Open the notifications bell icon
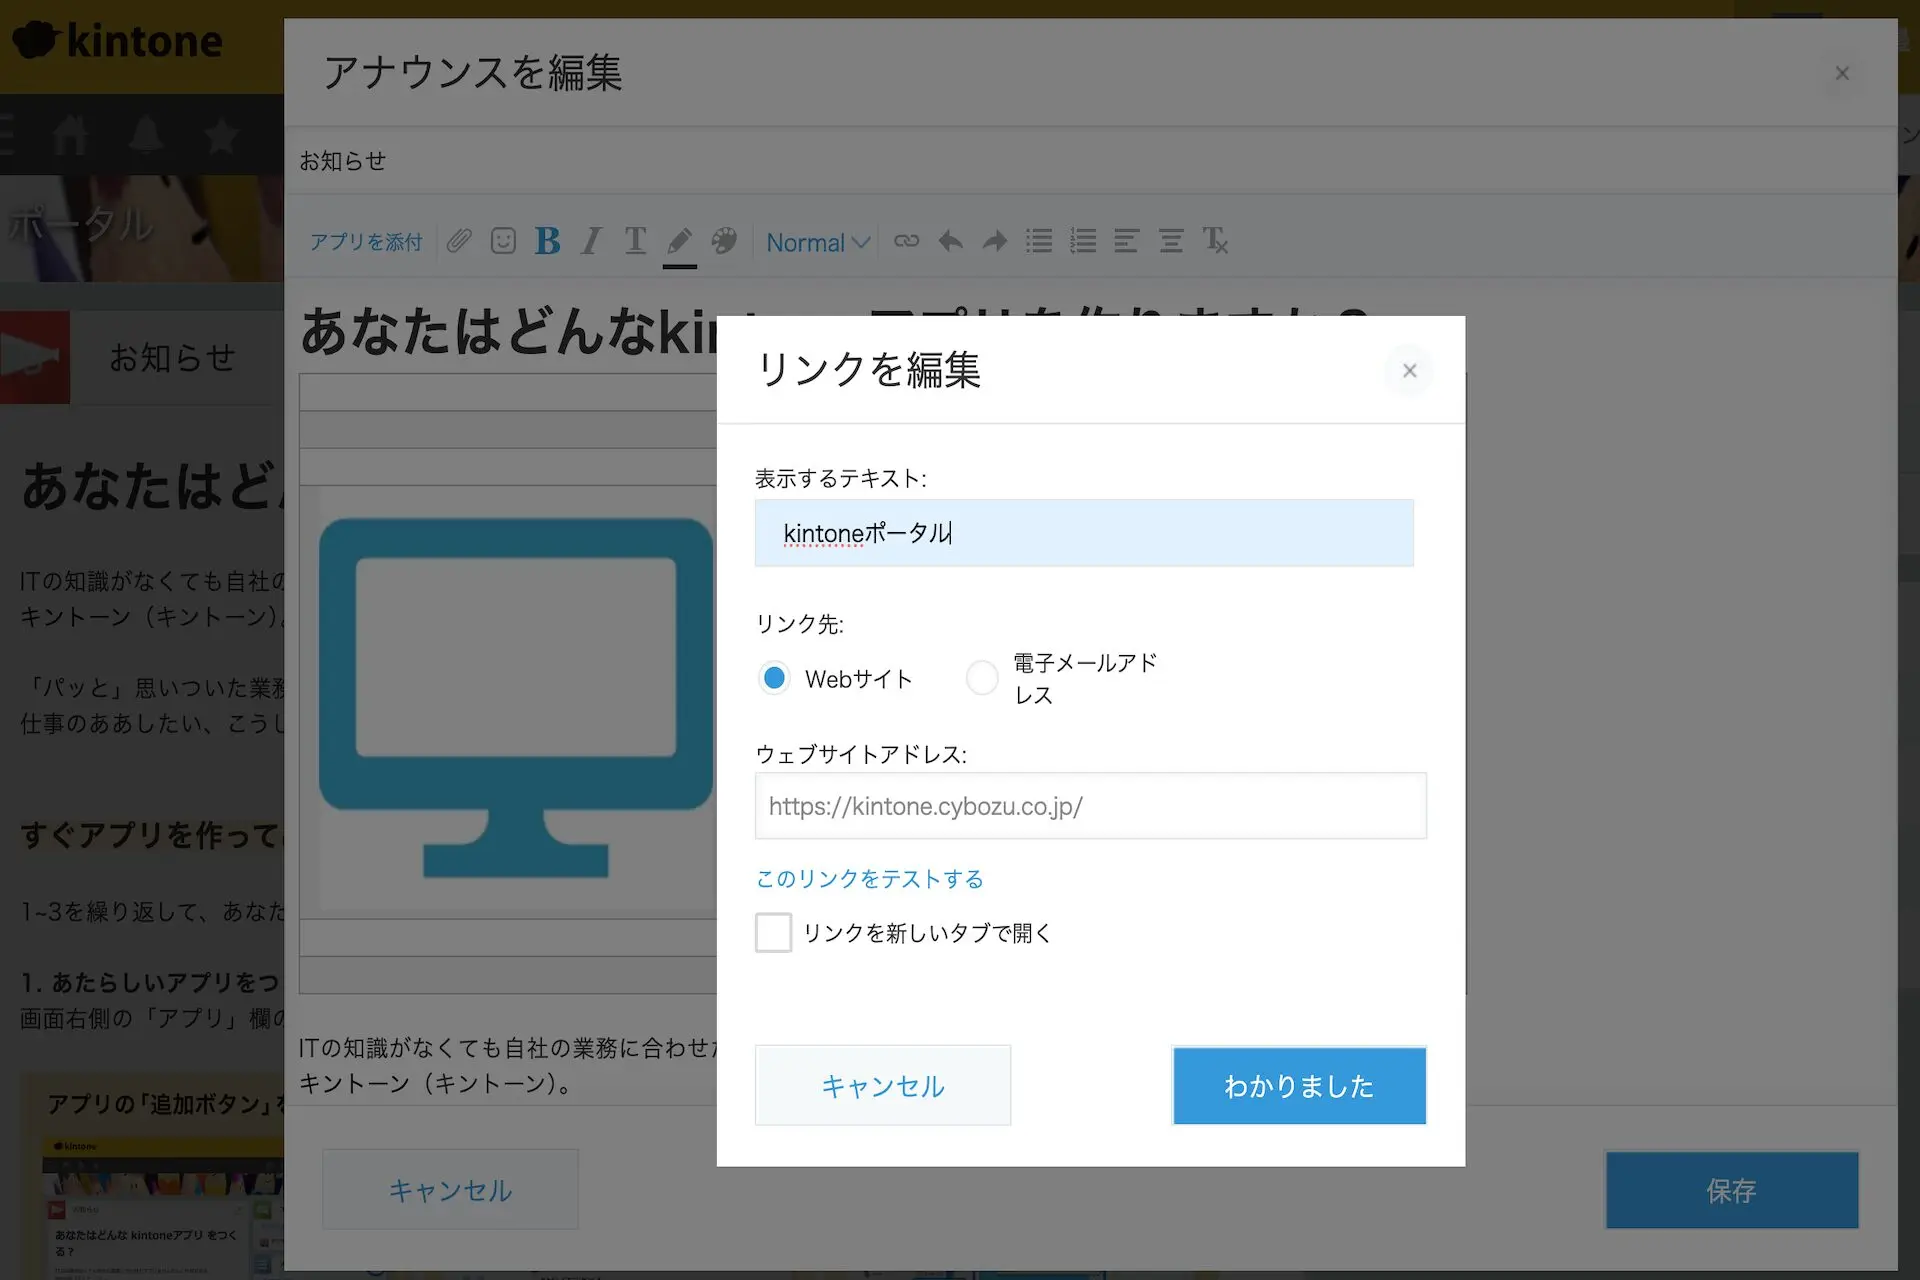 coord(146,134)
